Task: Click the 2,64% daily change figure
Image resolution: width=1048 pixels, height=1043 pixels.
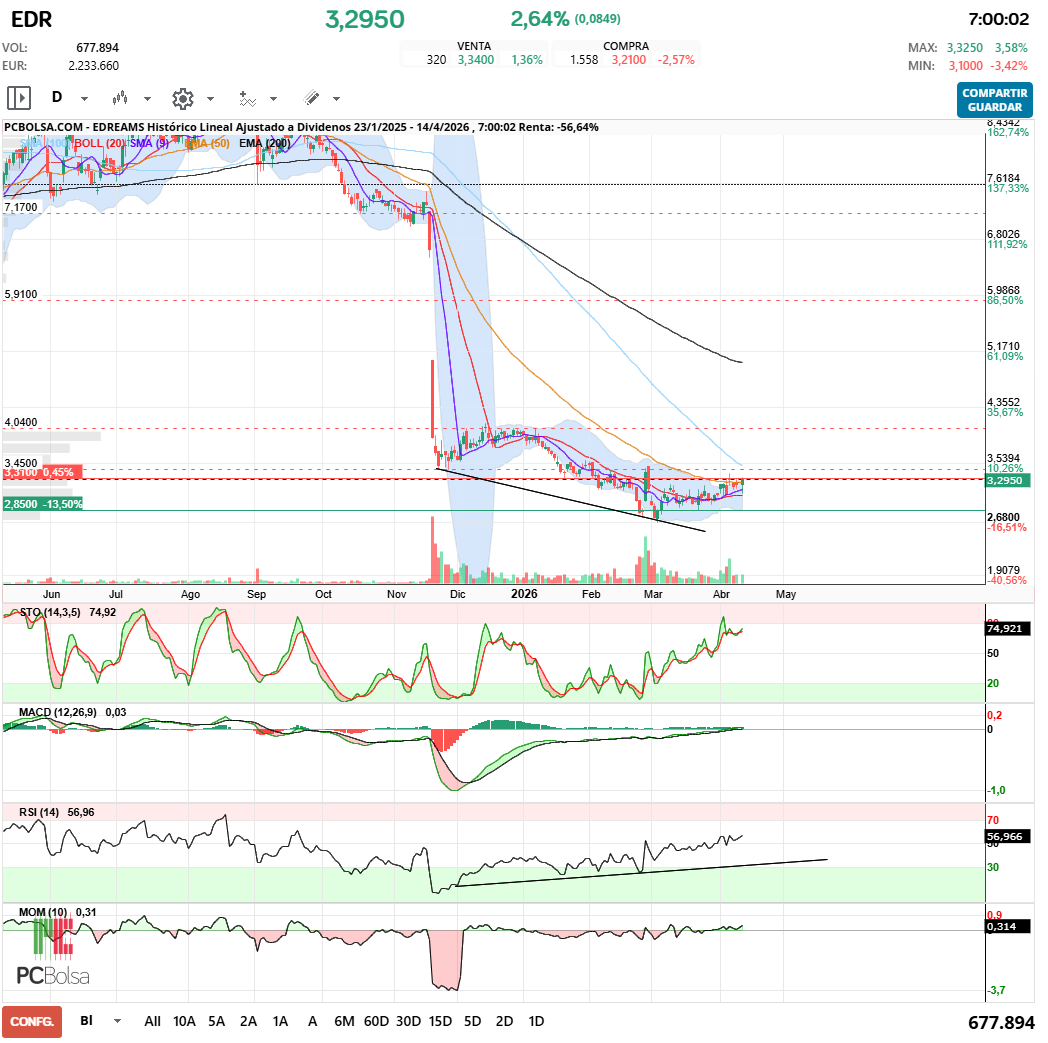Action: 540,19
